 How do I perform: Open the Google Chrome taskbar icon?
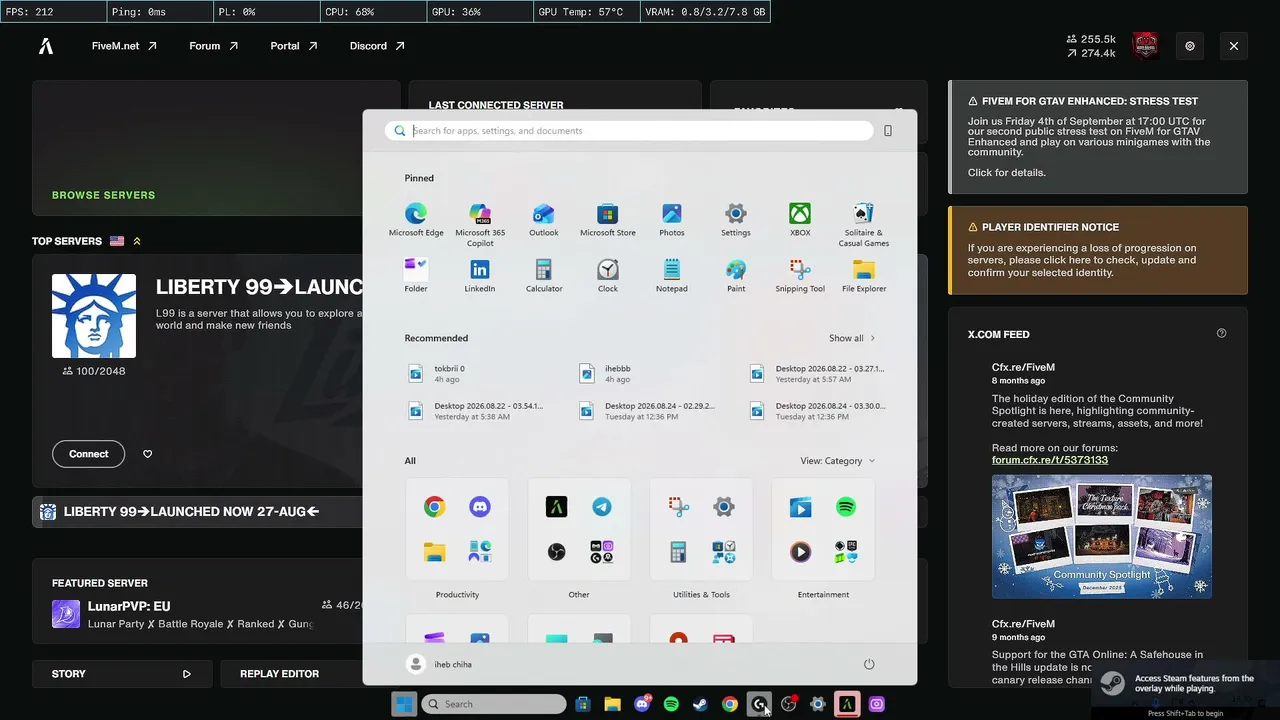pyautogui.click(x=730, y=704)
